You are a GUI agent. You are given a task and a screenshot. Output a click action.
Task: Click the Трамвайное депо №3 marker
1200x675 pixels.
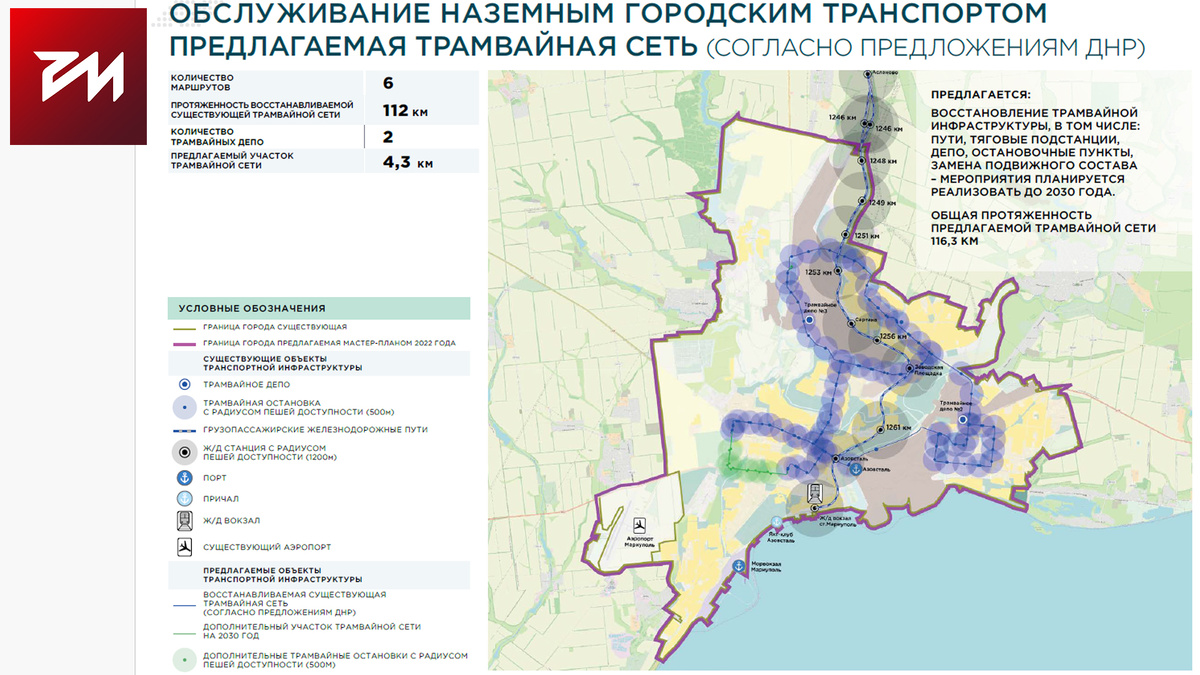810,322
